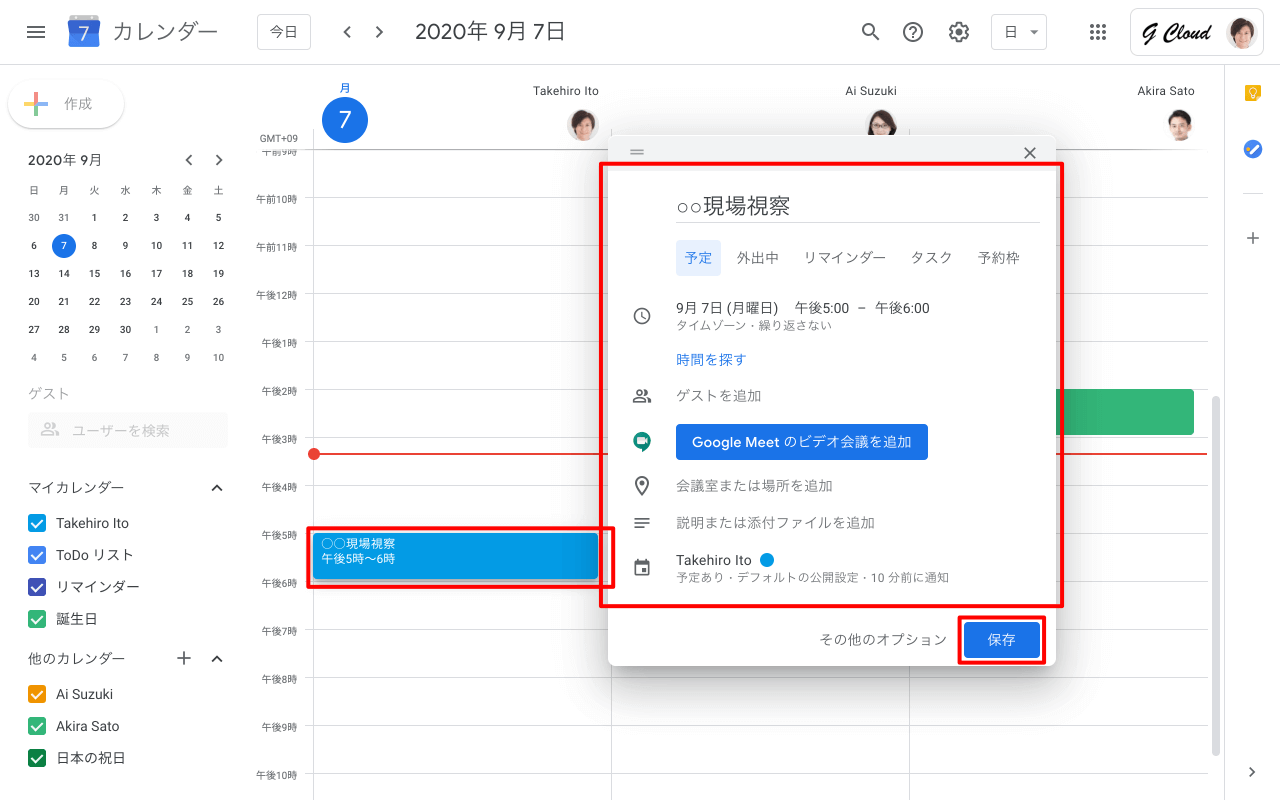The image size is (1280, 800).
Task: Open Google Tasks from side panel
Action: pos(1252,149)
